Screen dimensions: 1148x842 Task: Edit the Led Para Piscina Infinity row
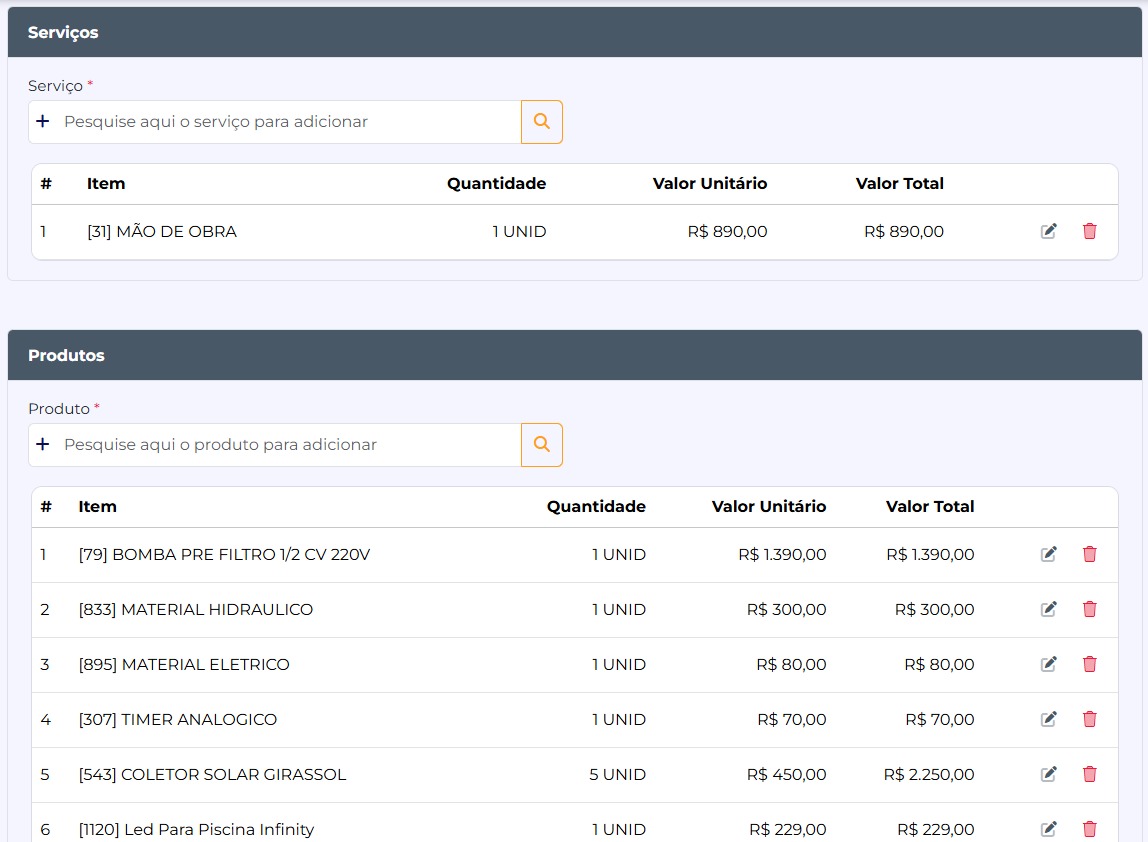click(1048, 829)
